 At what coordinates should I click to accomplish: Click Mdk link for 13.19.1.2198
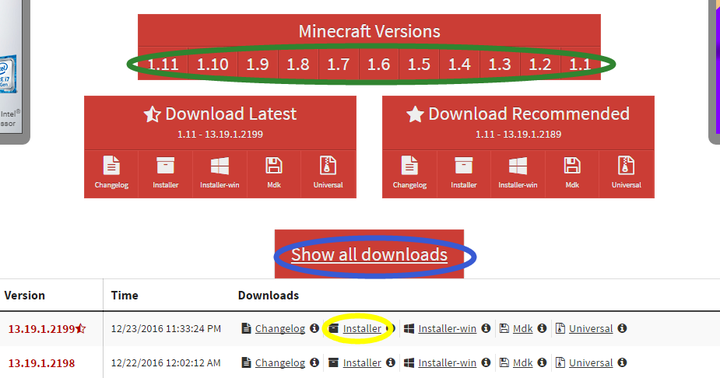point(523,363)
